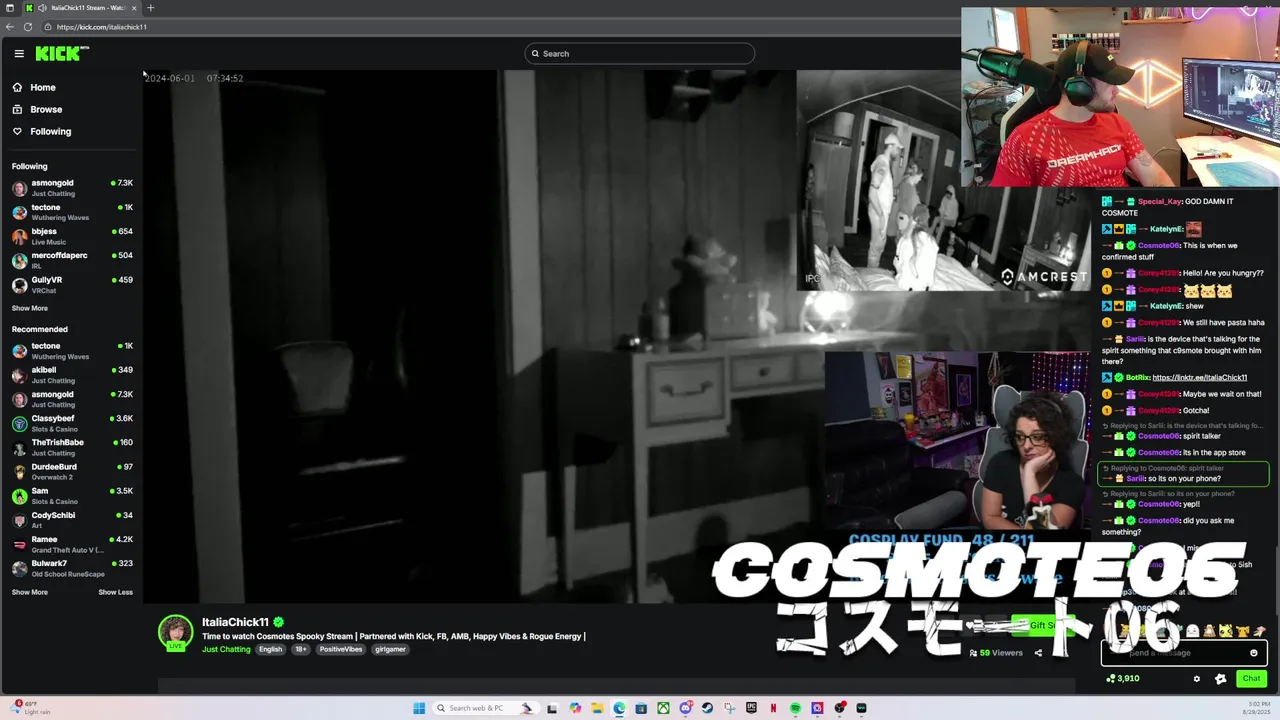The image size is (1280, 720).
Task: Open Sam Slots & Casino channel
Action: coord(72,496)
